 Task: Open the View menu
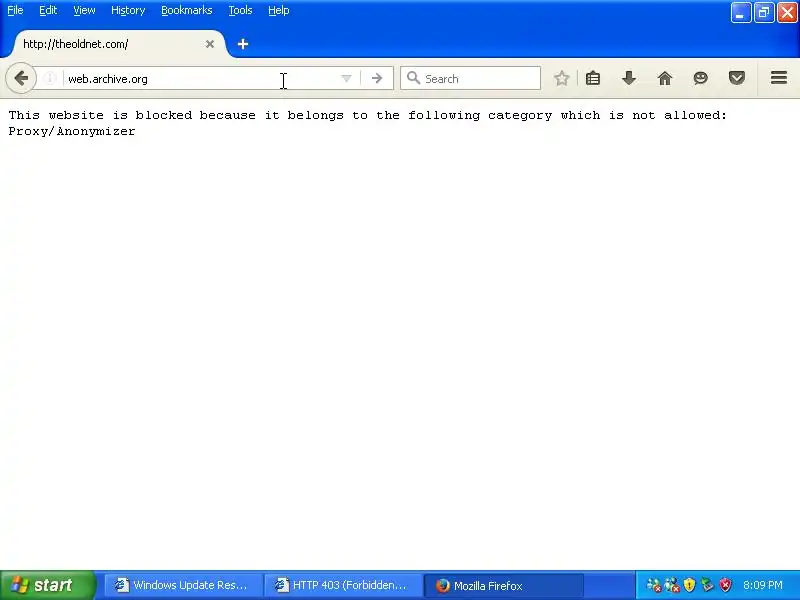tap(84, 10)
